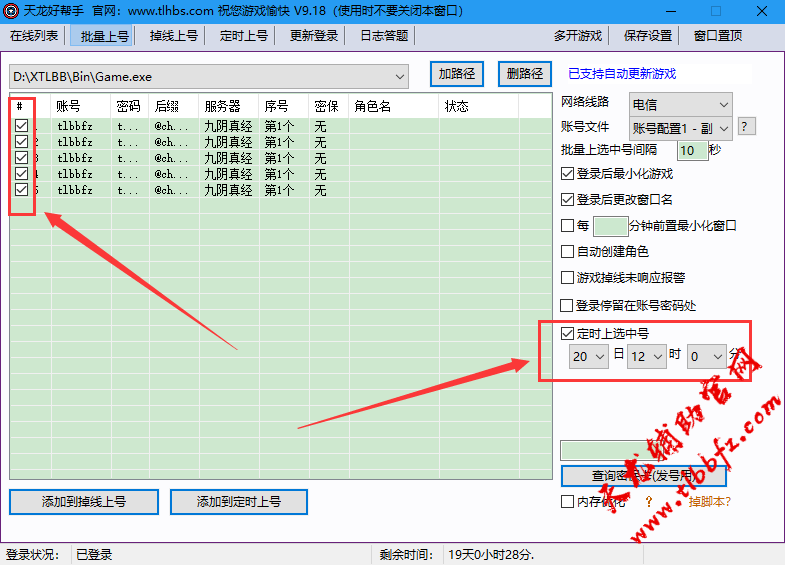Switch to the 在线列表 tab

point(35,35)
